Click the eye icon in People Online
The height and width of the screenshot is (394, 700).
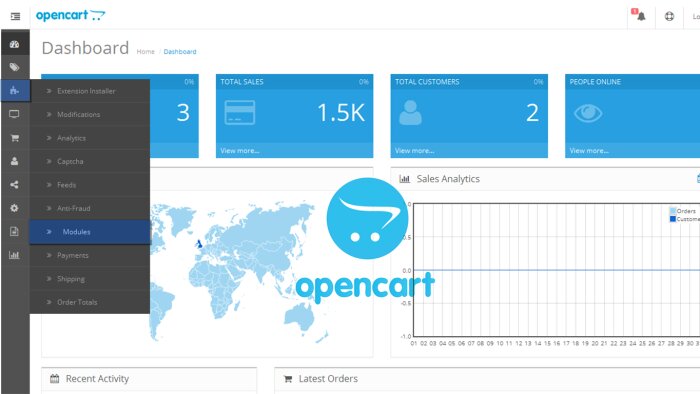(588, 113)
